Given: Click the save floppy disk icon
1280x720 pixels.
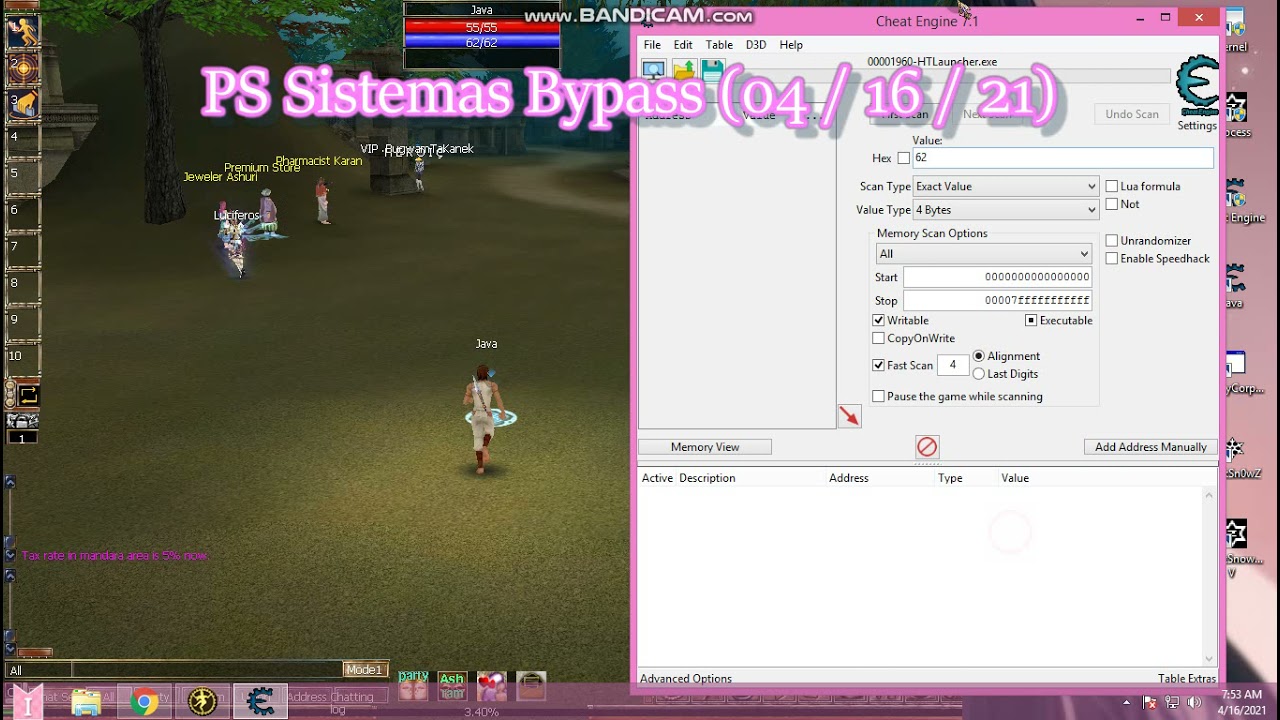Looking at the screenshot, I should [x=712, y=70].
